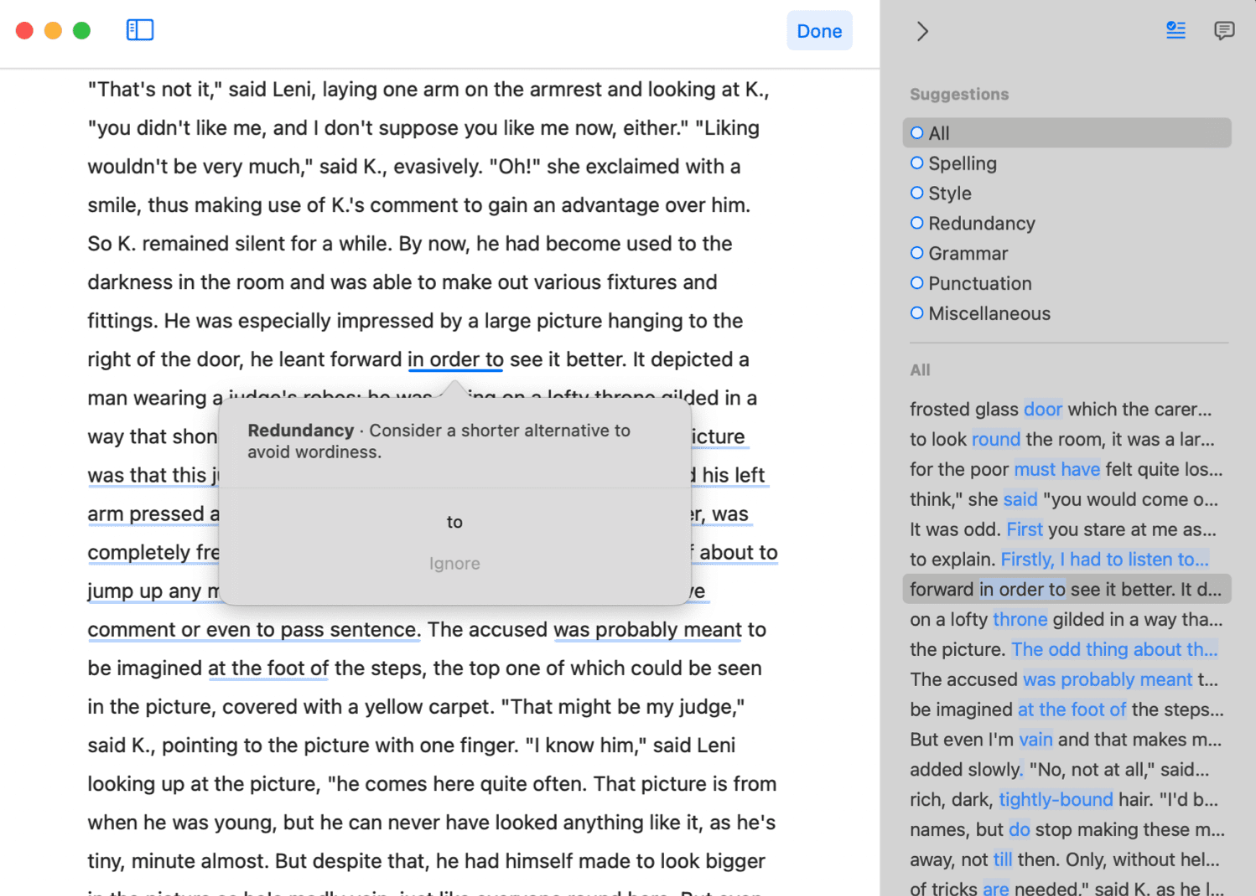Click the yellow minimize window button
1256x896 pixels.
point(53,31)
